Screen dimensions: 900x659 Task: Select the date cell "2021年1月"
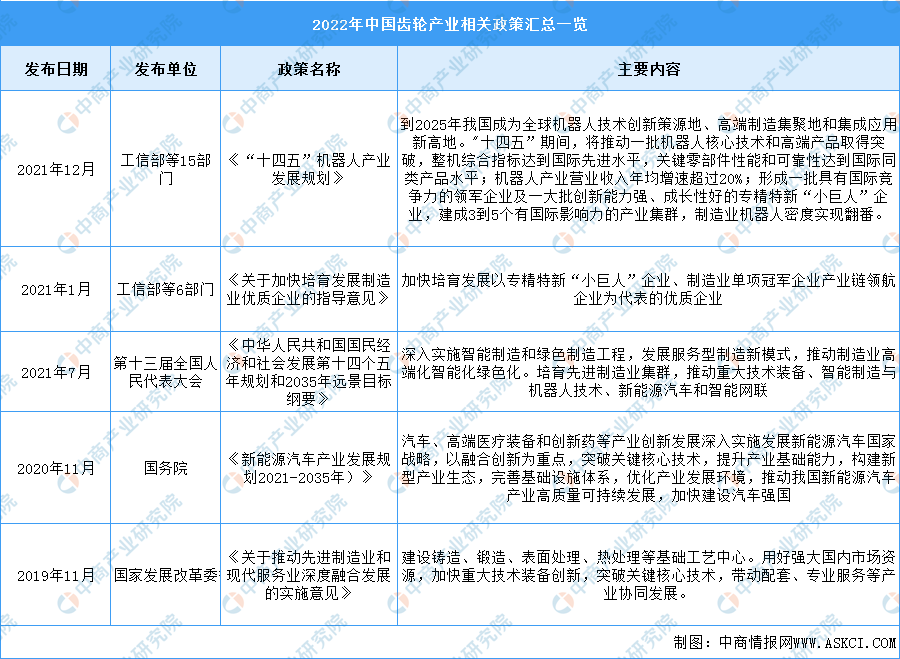point(56,289)
